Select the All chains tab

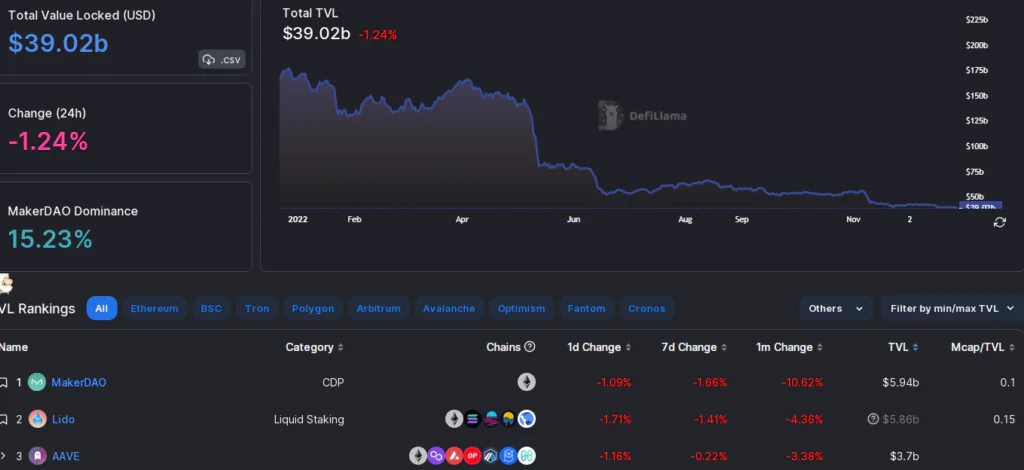pos(102,308)
